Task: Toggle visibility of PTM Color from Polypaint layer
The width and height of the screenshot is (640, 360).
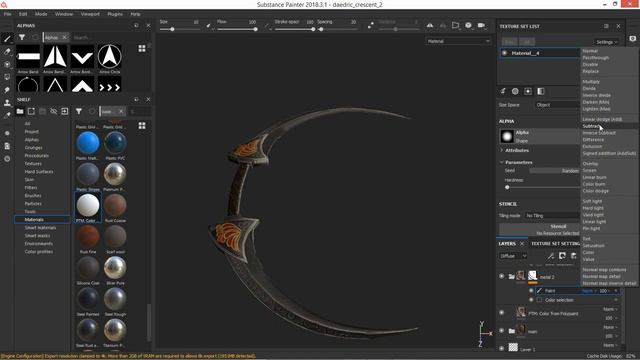Action: pos(502,313)
